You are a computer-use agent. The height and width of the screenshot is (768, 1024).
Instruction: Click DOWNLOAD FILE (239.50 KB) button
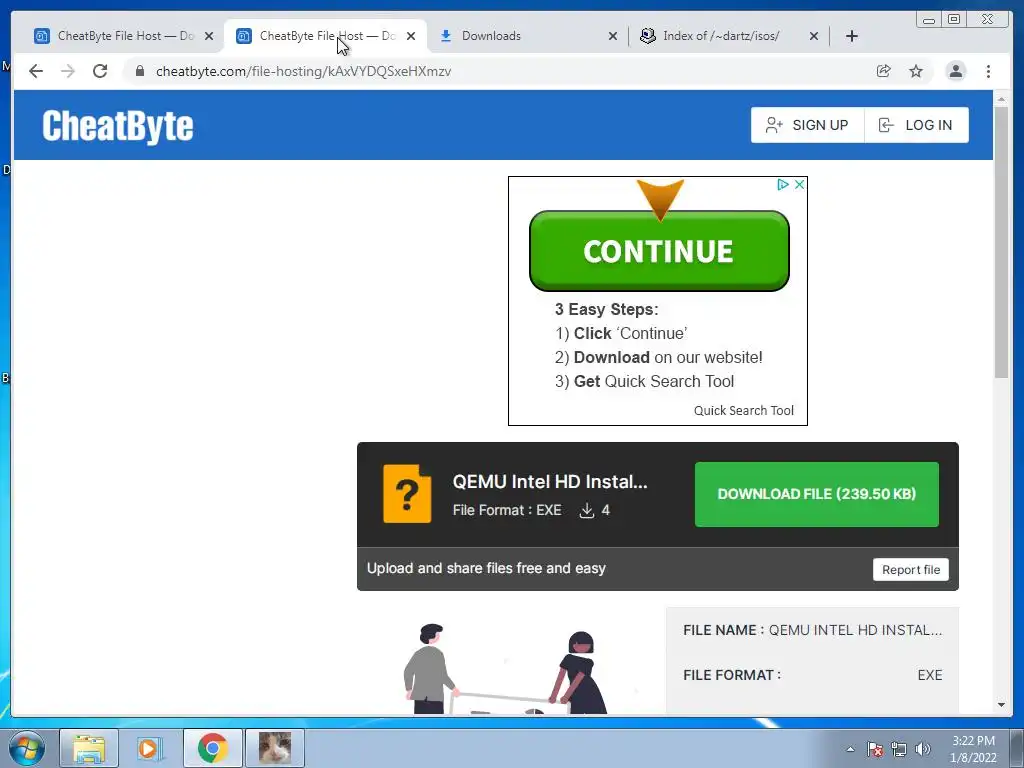pos(816,494)
